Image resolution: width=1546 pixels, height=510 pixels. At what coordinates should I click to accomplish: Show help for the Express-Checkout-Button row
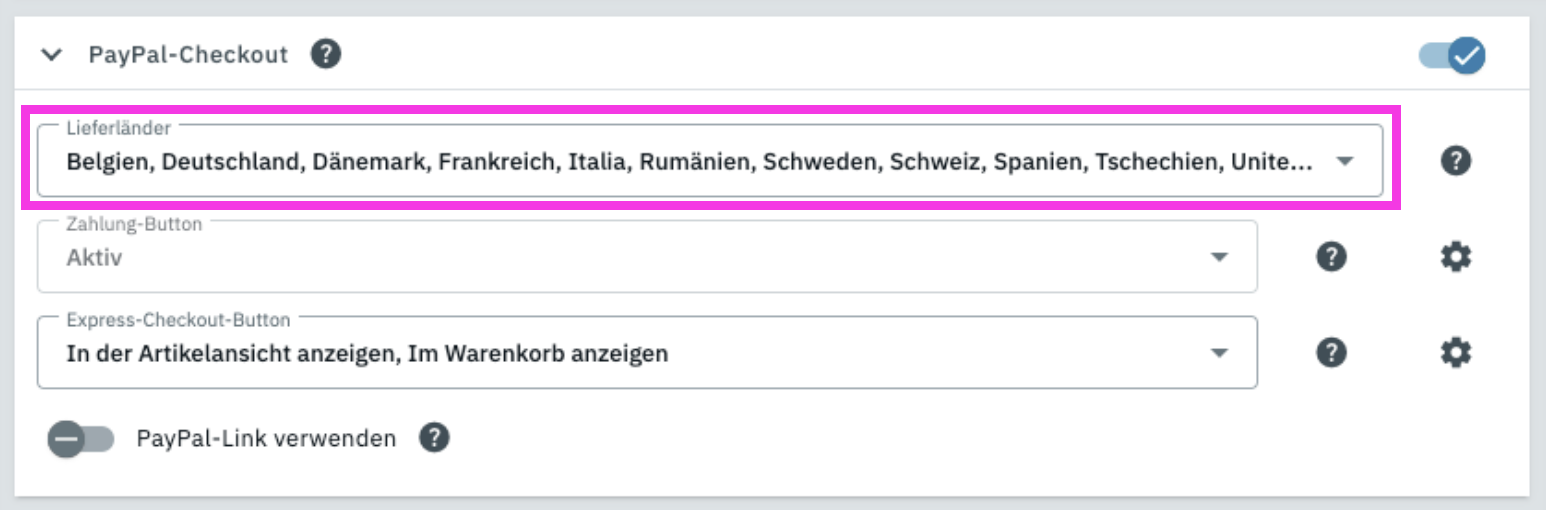1330,353
